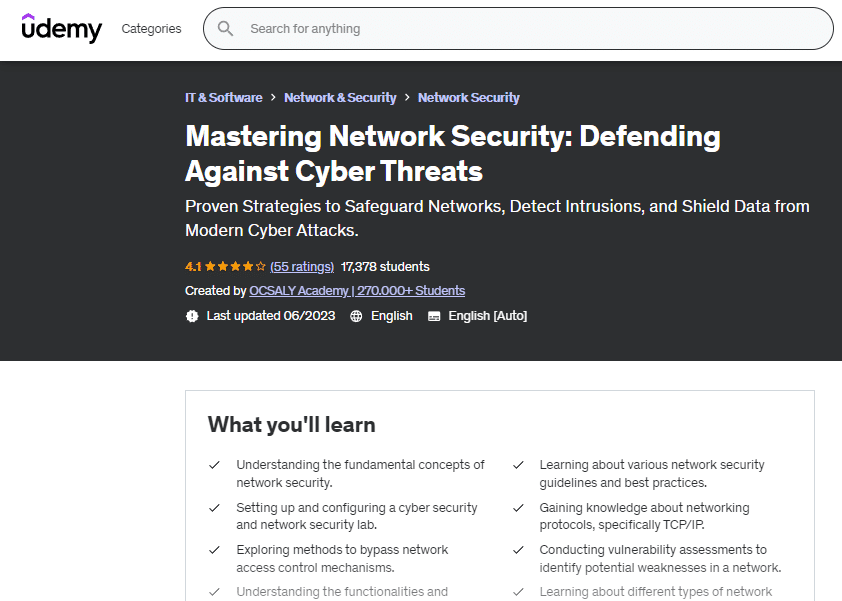Open the Categories menu
Viewport: 842px width, 601px height.
tap(151, 29)
